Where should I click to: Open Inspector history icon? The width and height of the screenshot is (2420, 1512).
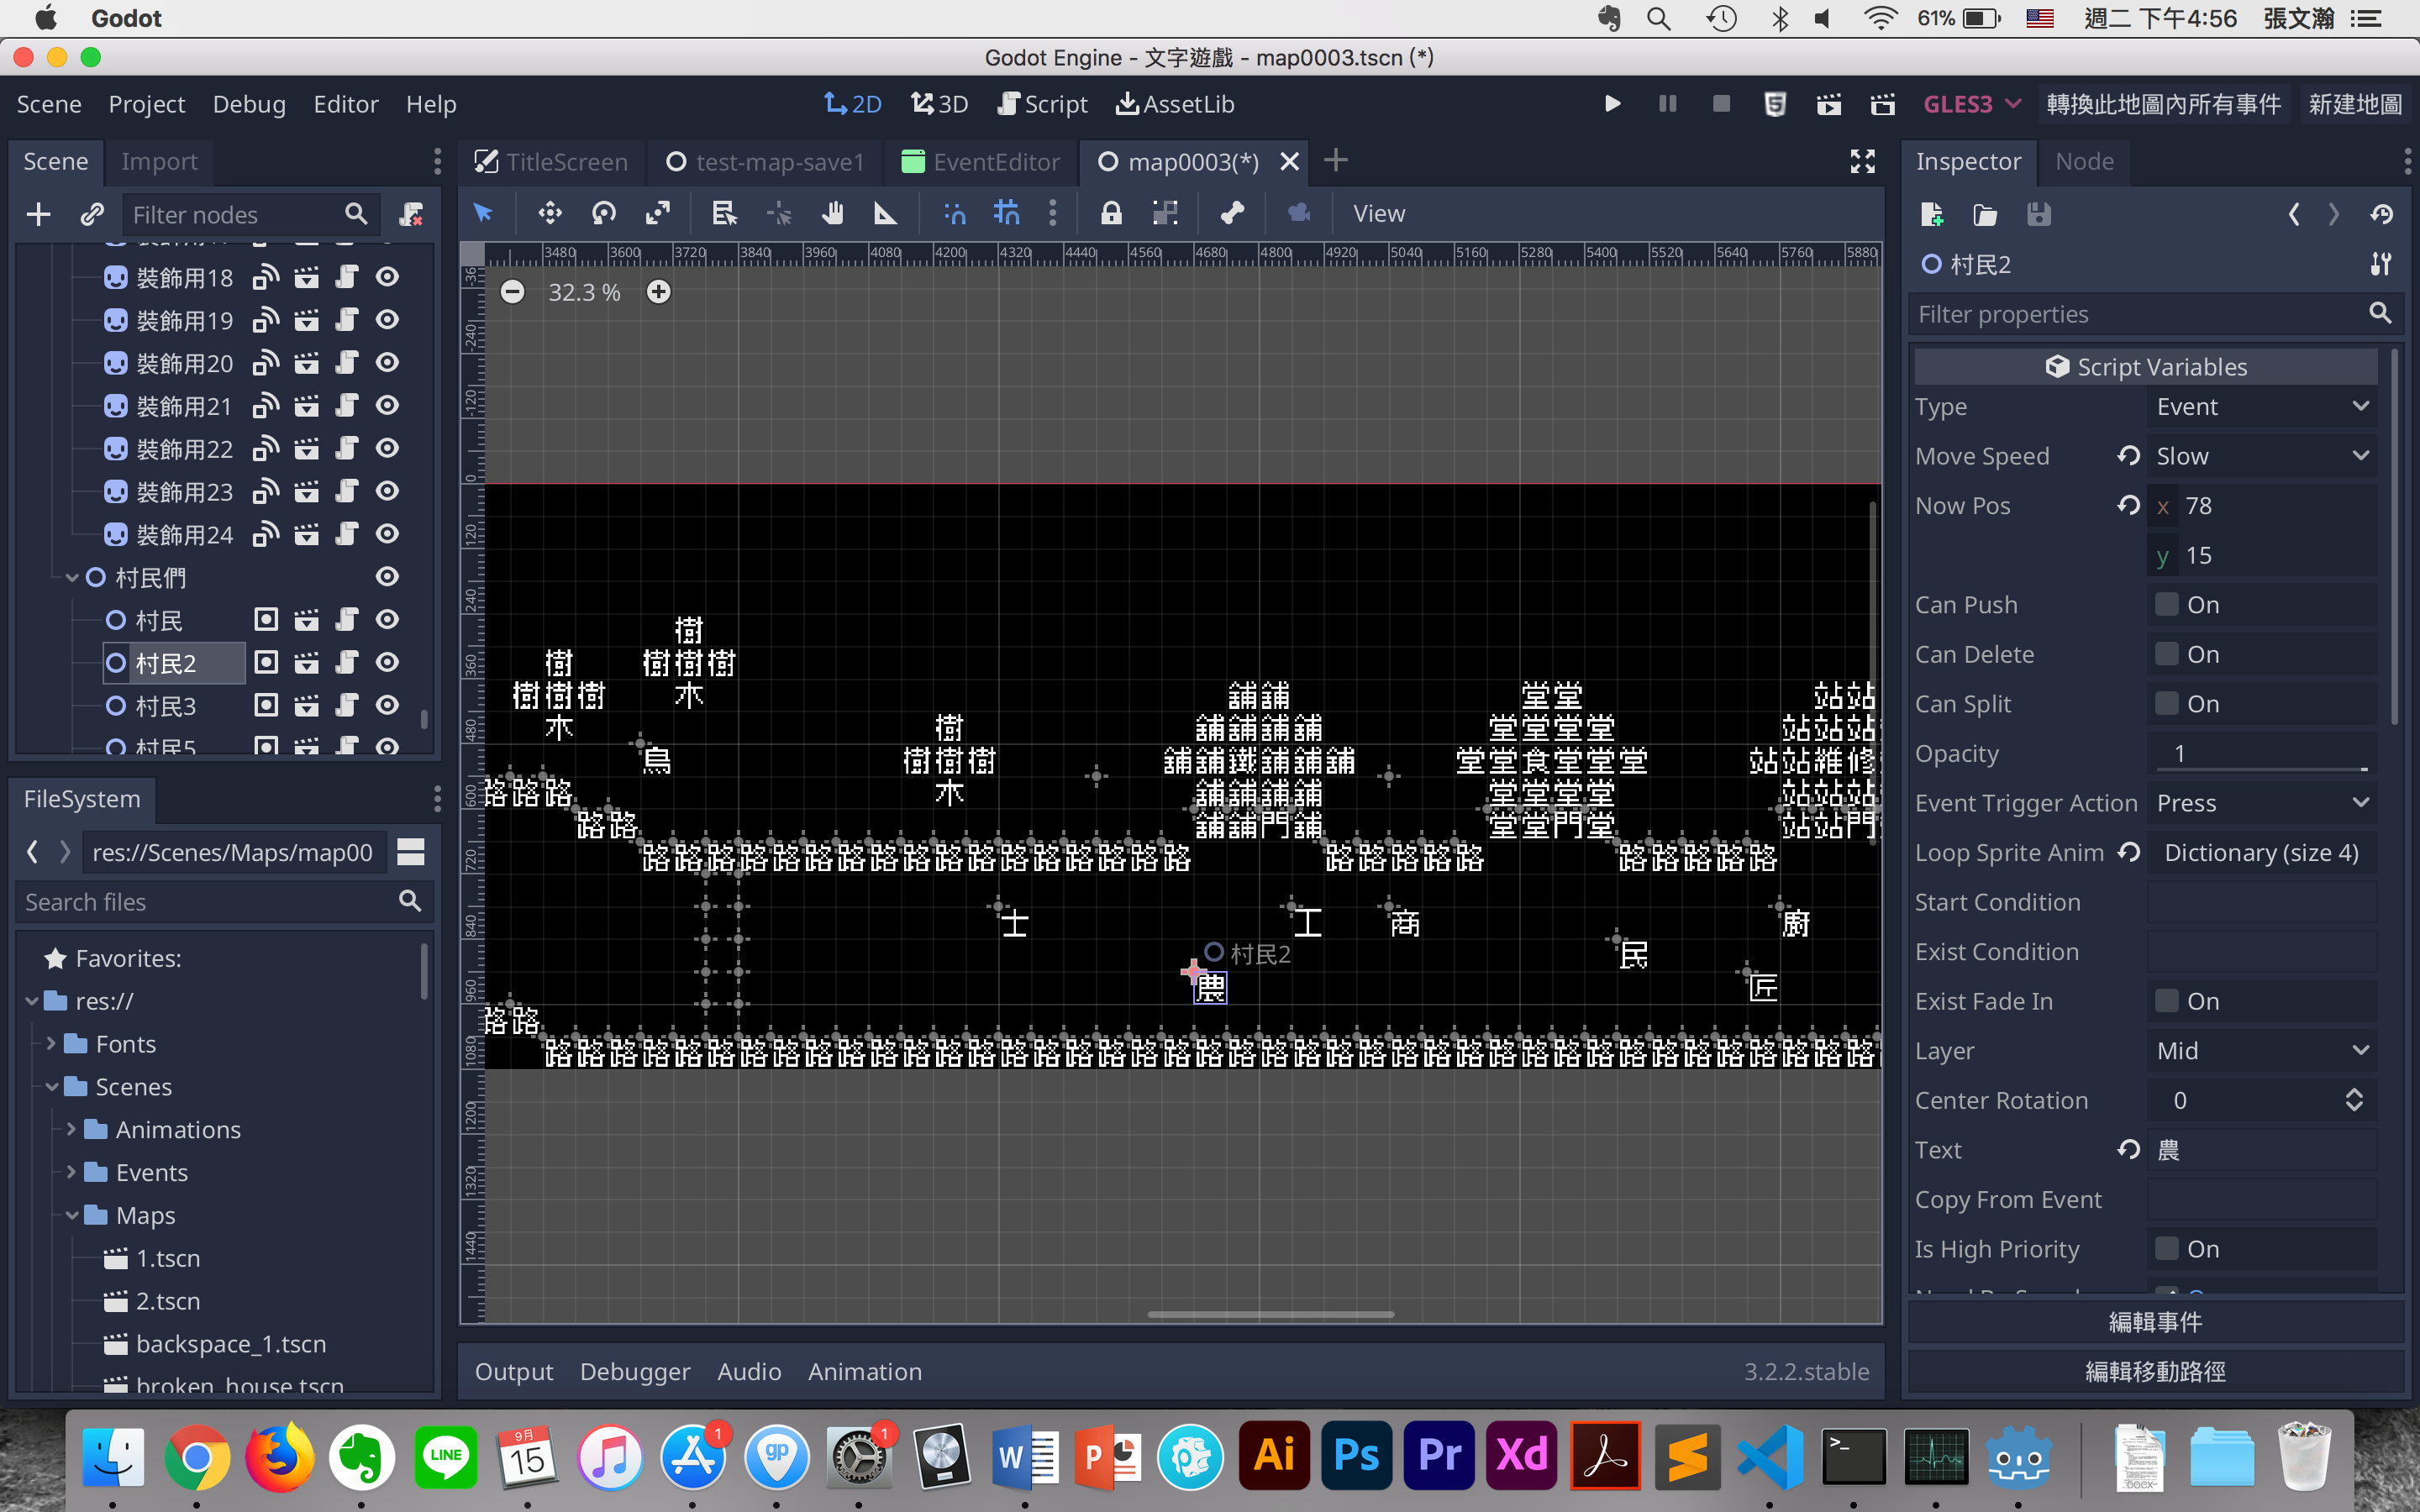click(x=2381, y=214)
